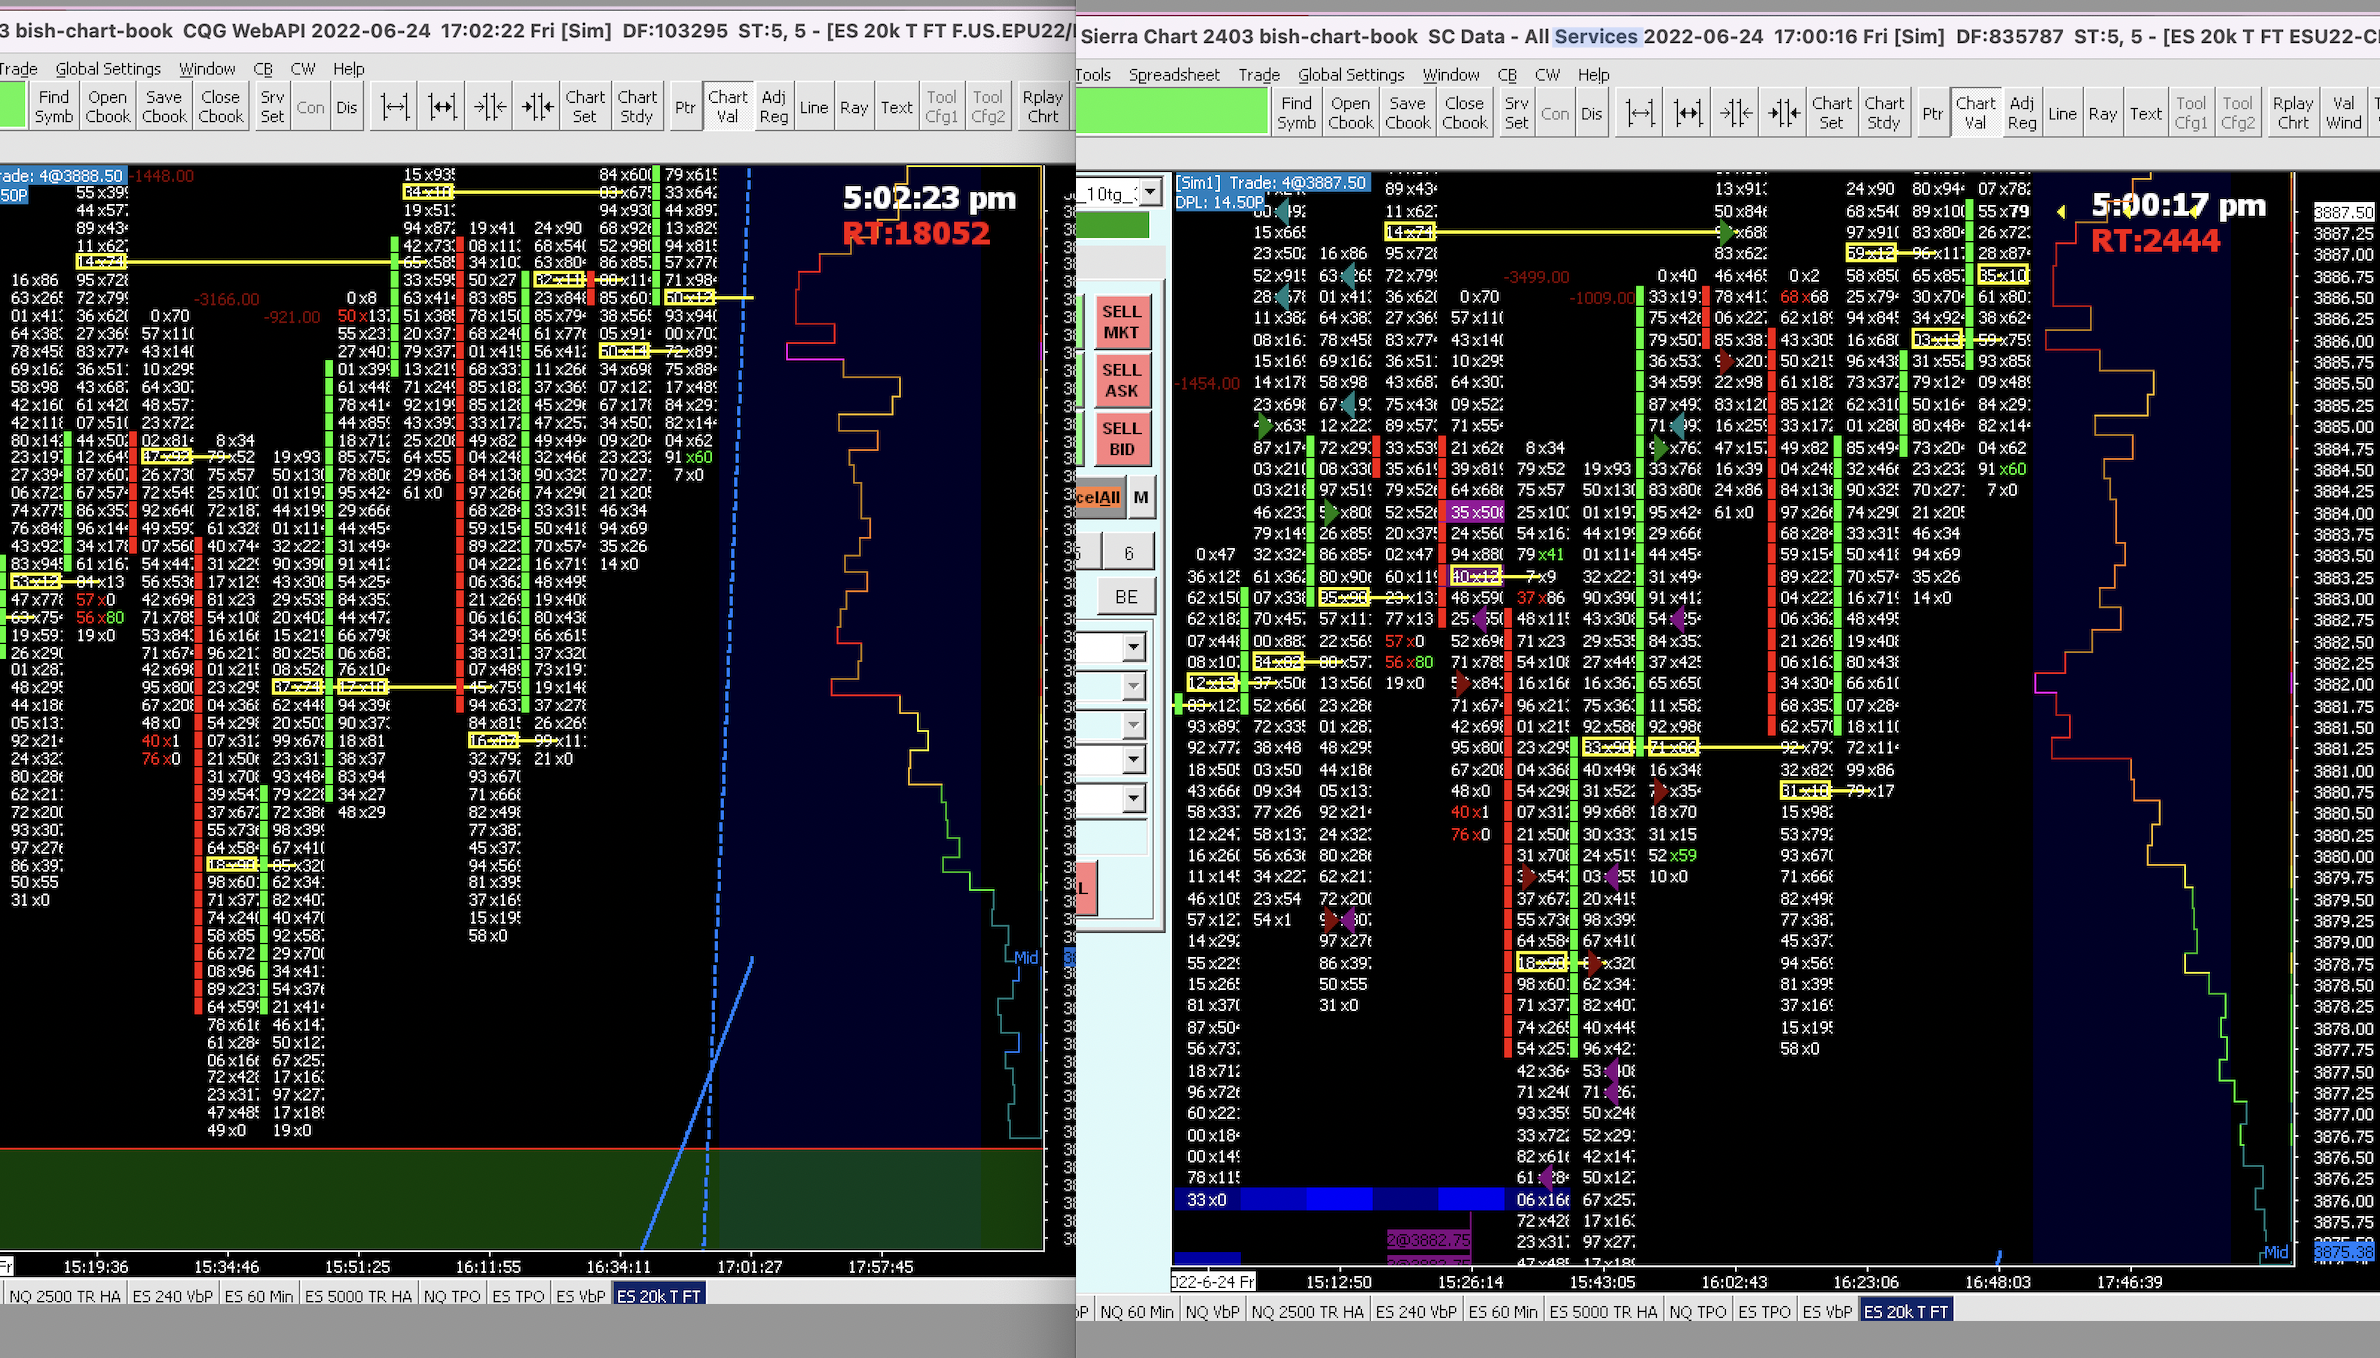Click the green bar in trade panel

1112,224
